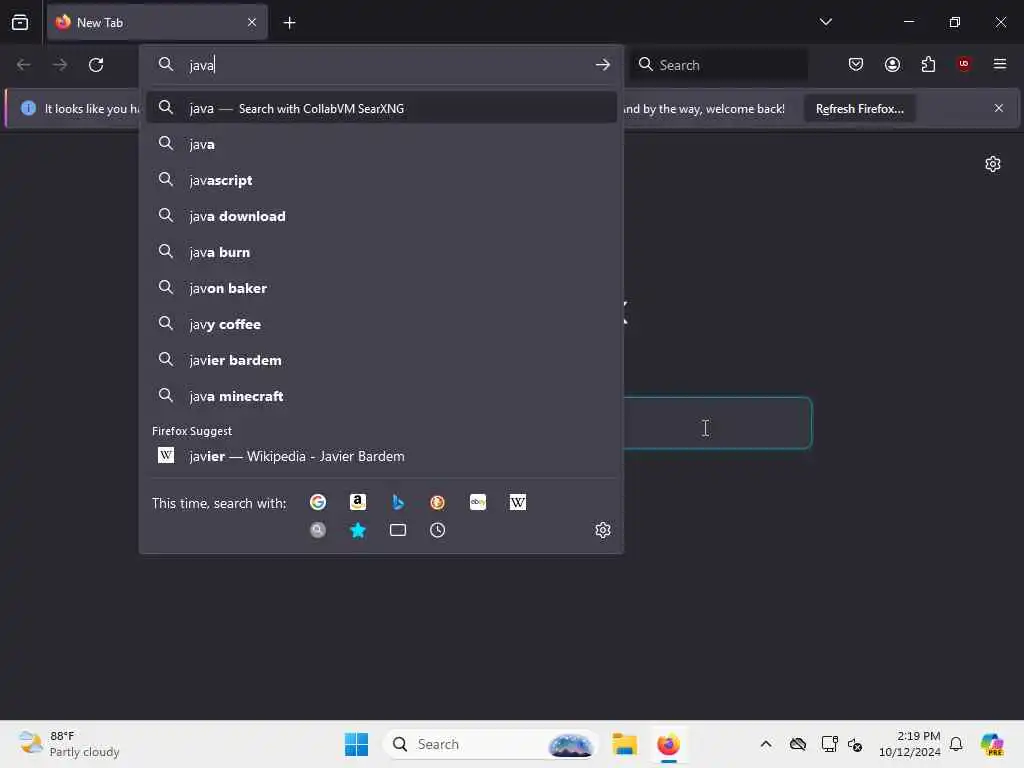Viewport: 1024px width, 768px height.
Task: Open Firefox View in the tab strip
Action: tap(20, 23)
